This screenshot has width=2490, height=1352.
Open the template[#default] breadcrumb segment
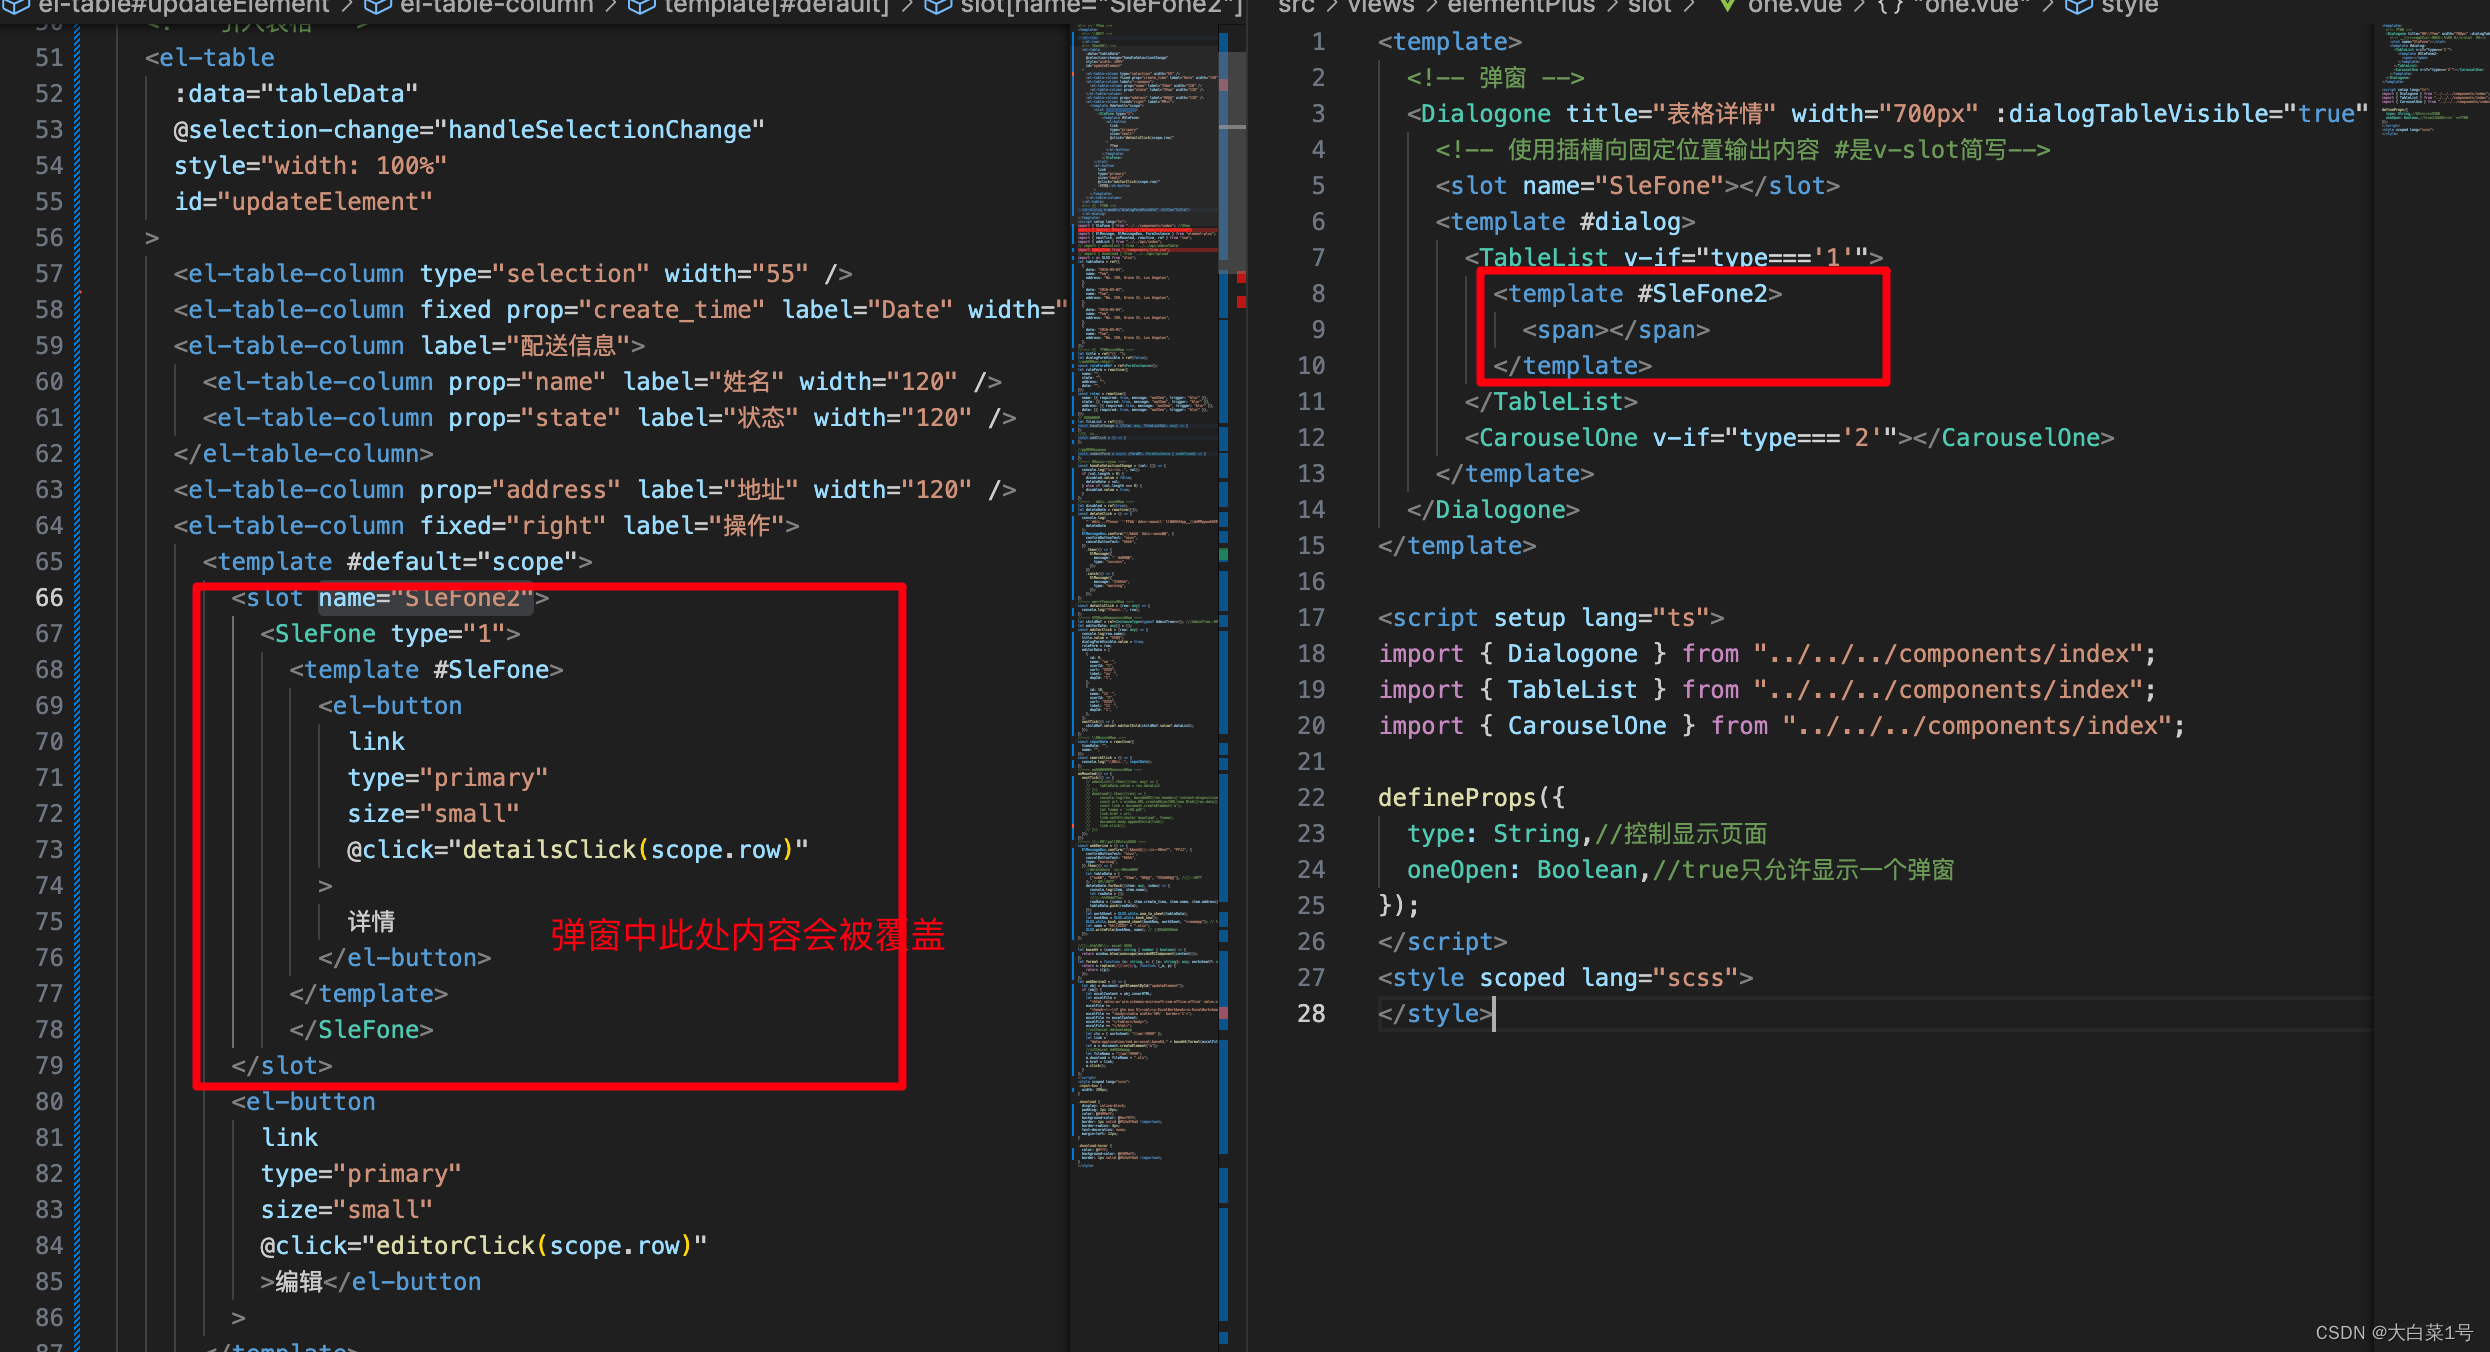757,6
